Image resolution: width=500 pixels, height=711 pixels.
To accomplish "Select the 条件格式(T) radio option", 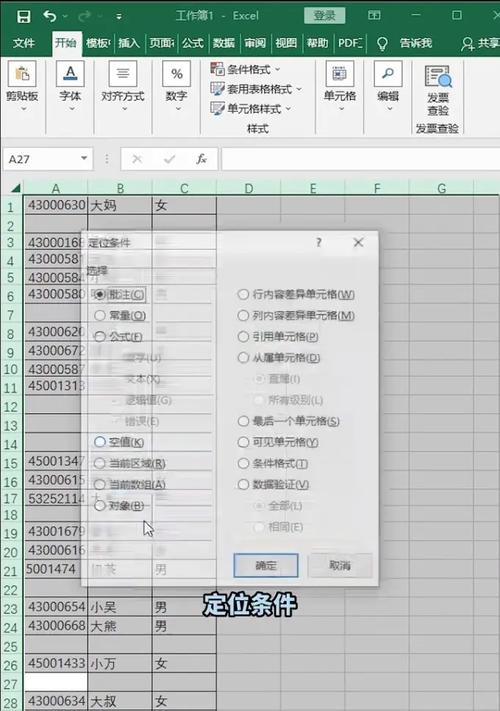I will [x=272, y=463].
